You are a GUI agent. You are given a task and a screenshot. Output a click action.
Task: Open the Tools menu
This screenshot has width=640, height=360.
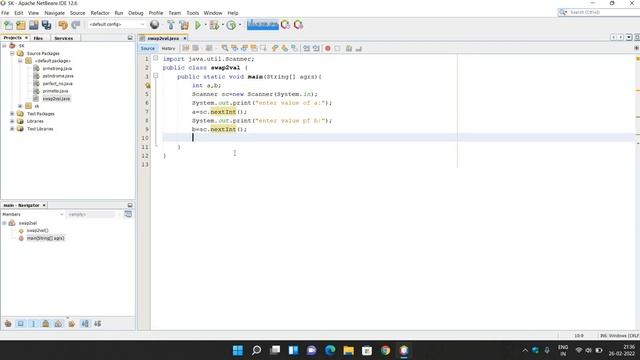pos(192,13)
